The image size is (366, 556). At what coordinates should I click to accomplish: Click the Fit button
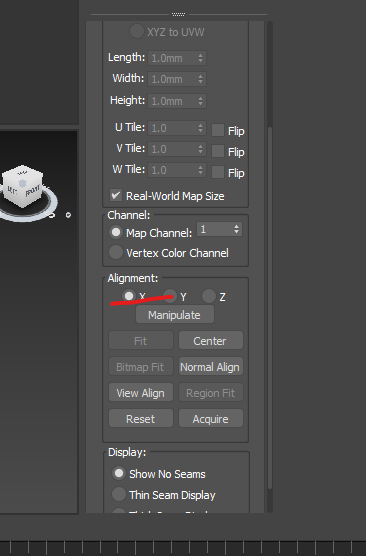[141, 341]
